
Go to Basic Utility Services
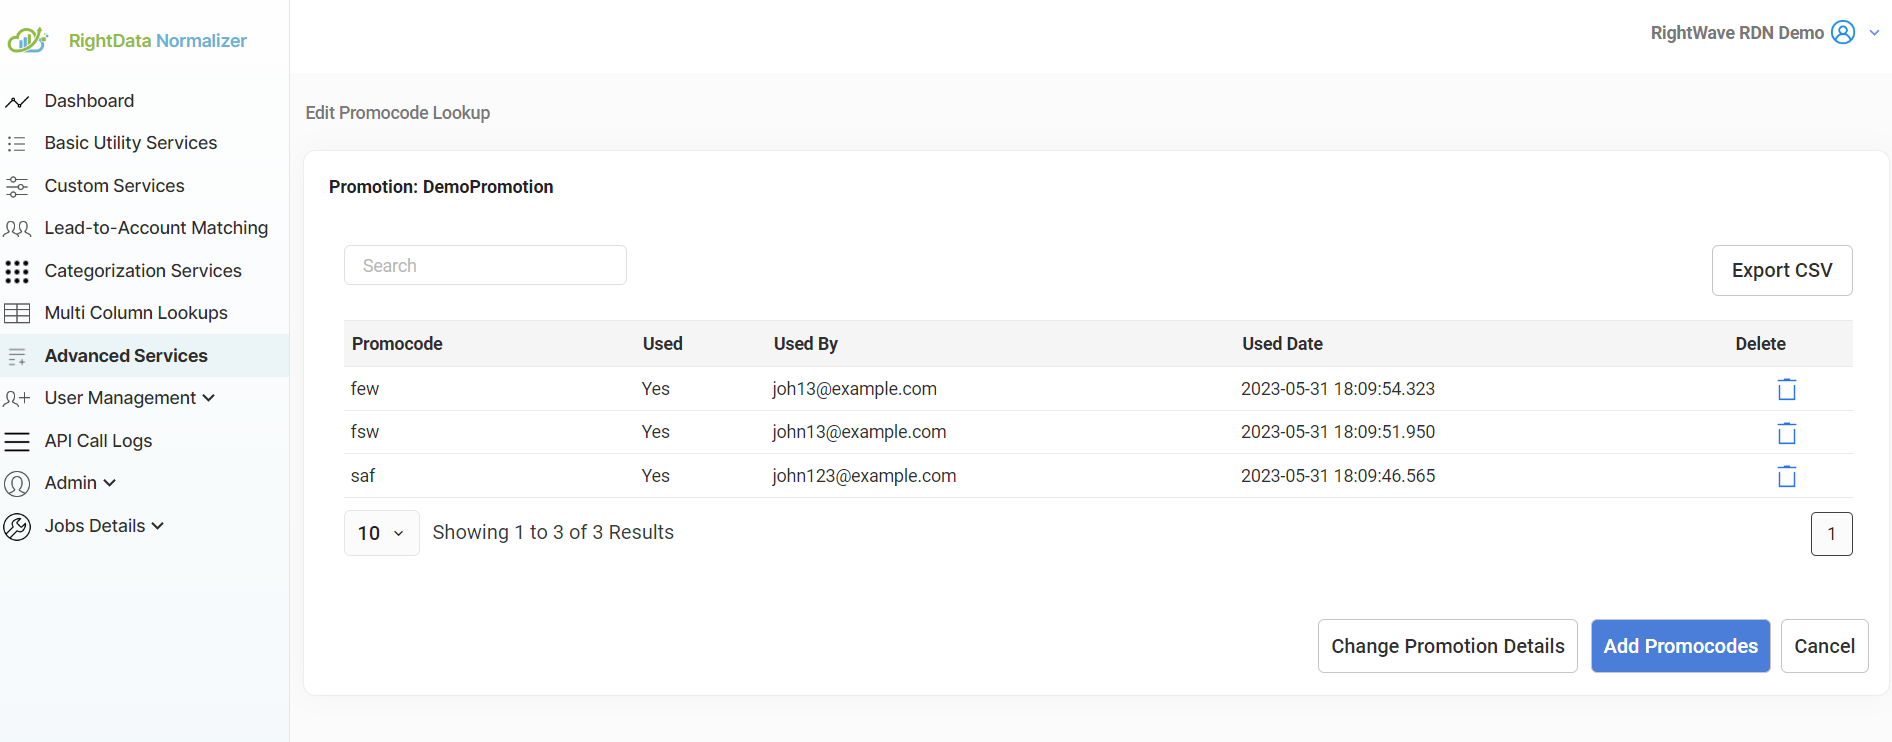click(x=130, y=143)
